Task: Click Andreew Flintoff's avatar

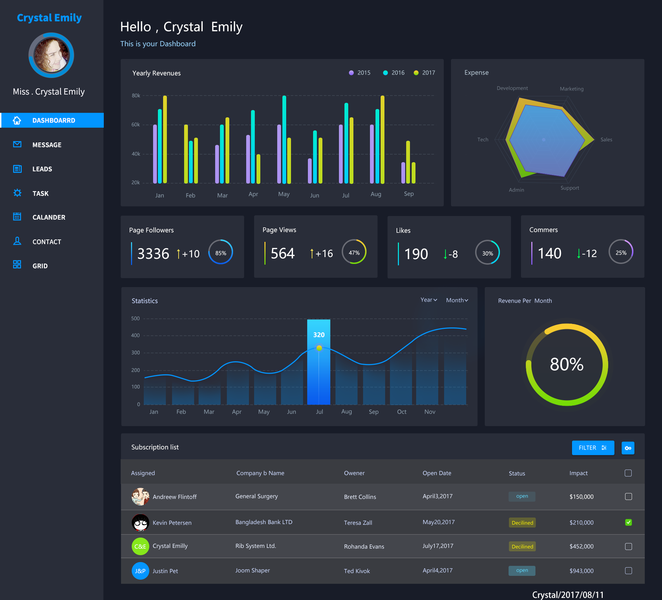Action: [x=140, y=497]
